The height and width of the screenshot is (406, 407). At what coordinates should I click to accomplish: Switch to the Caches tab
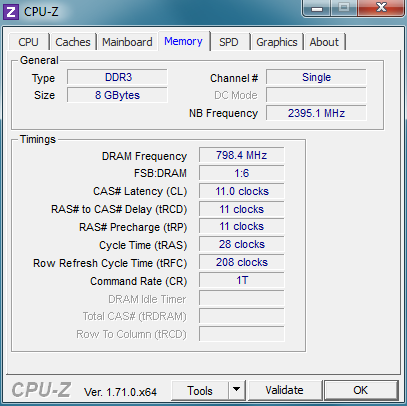[x=73, y=42]
